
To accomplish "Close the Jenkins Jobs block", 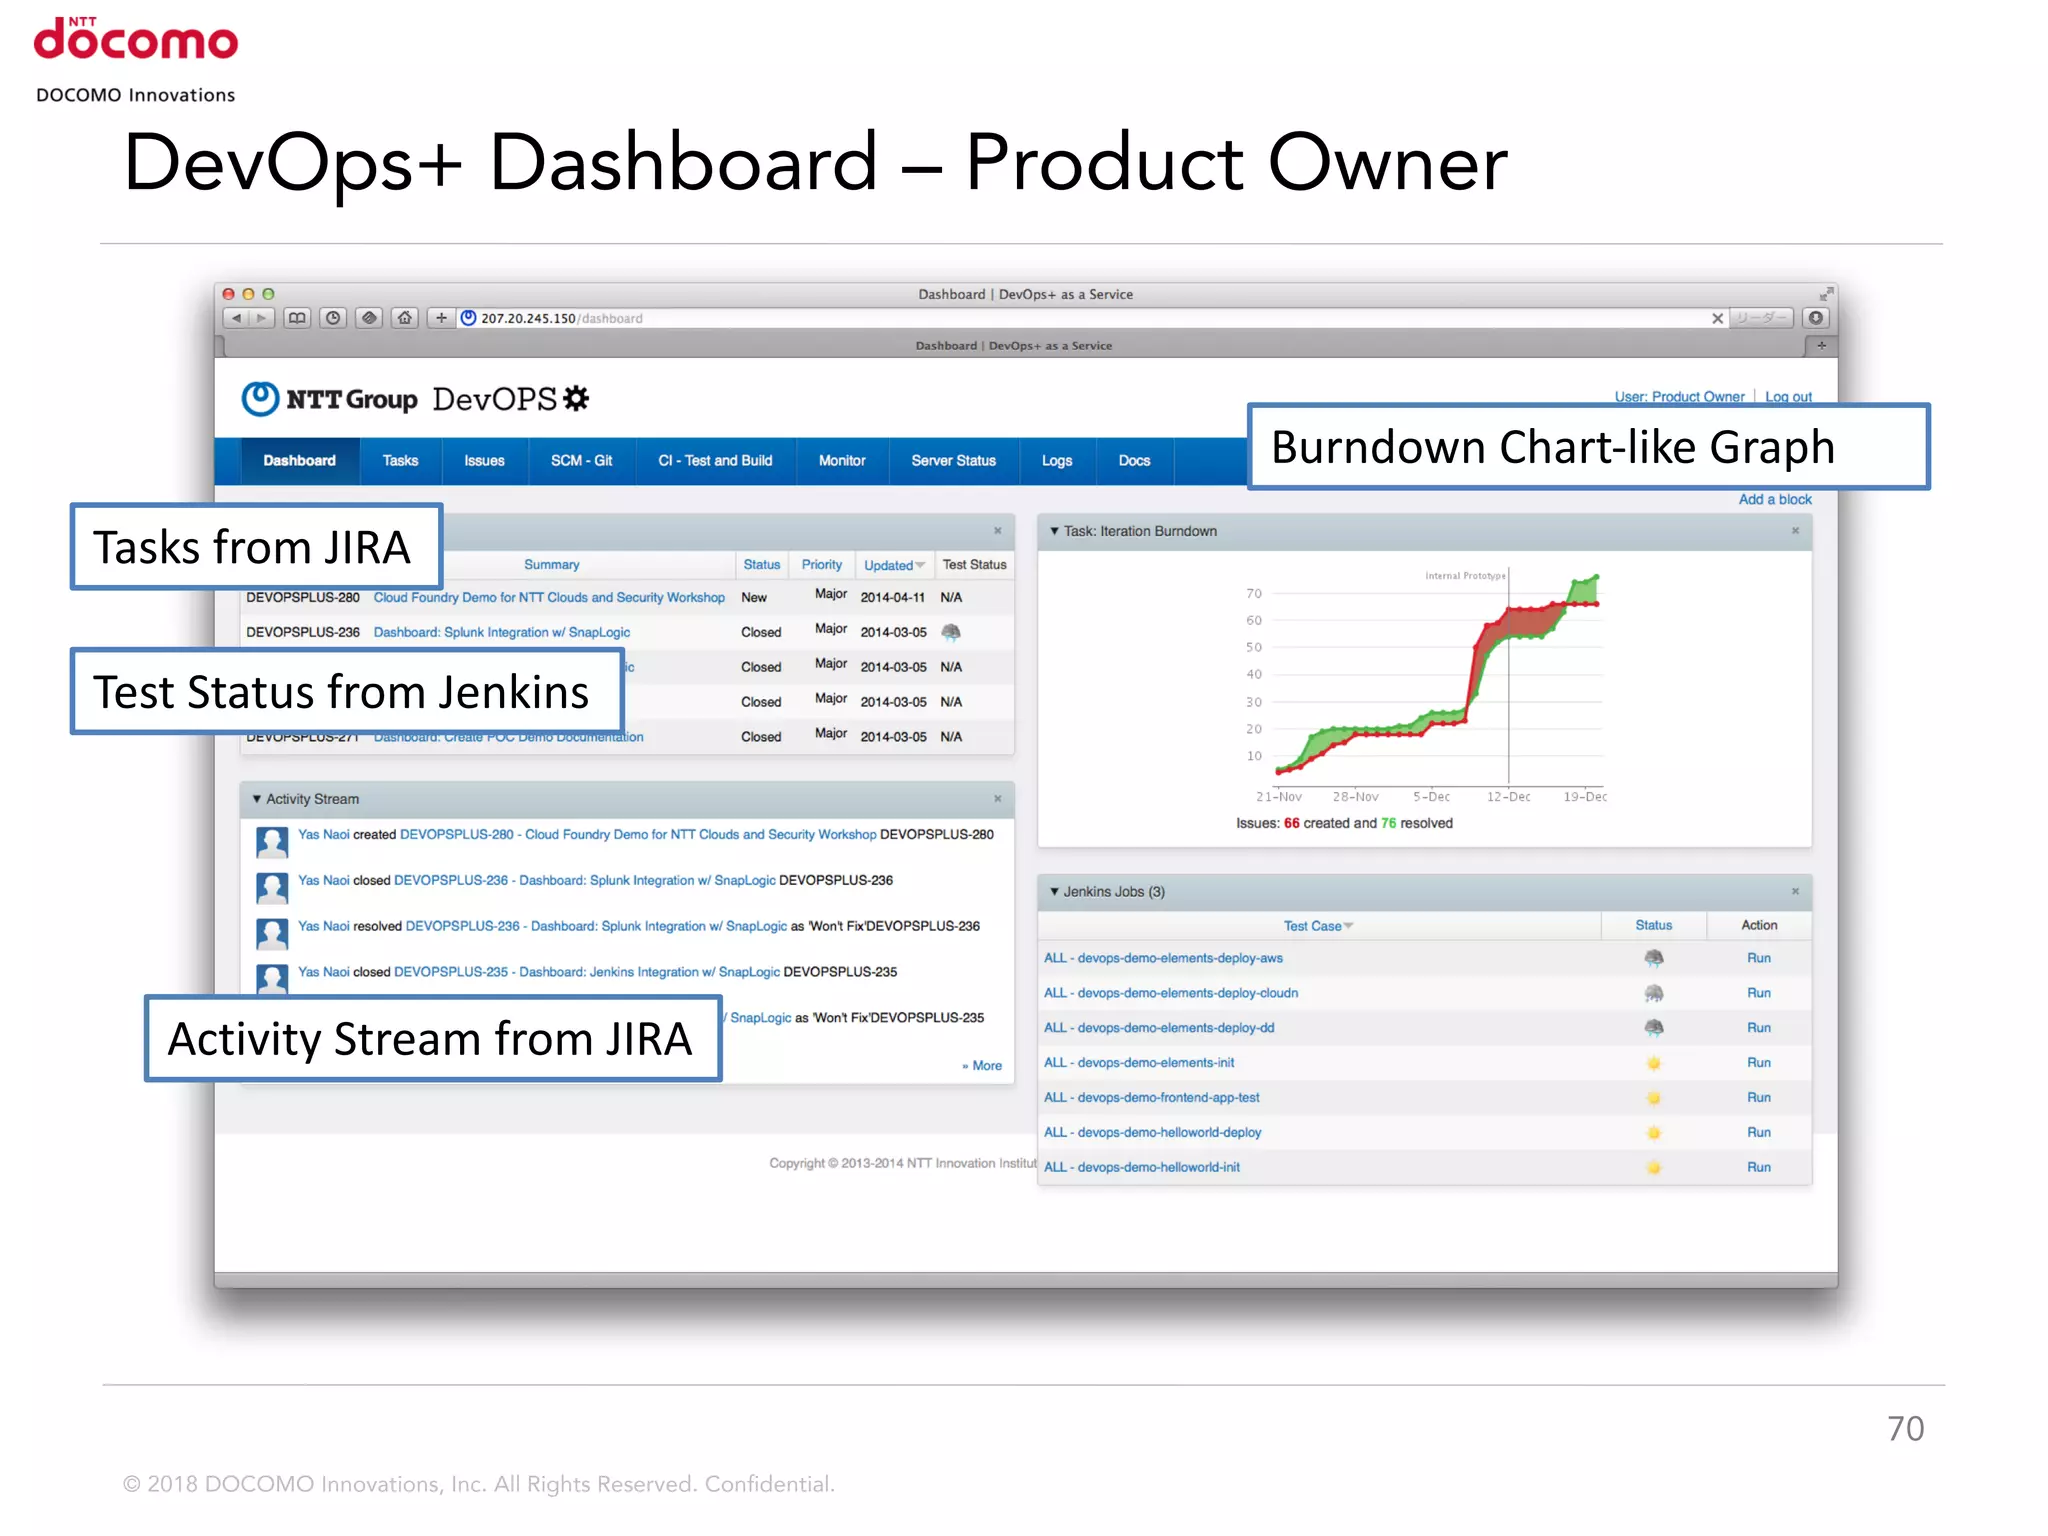I will pyautogui.click(x=1795, y=891).
